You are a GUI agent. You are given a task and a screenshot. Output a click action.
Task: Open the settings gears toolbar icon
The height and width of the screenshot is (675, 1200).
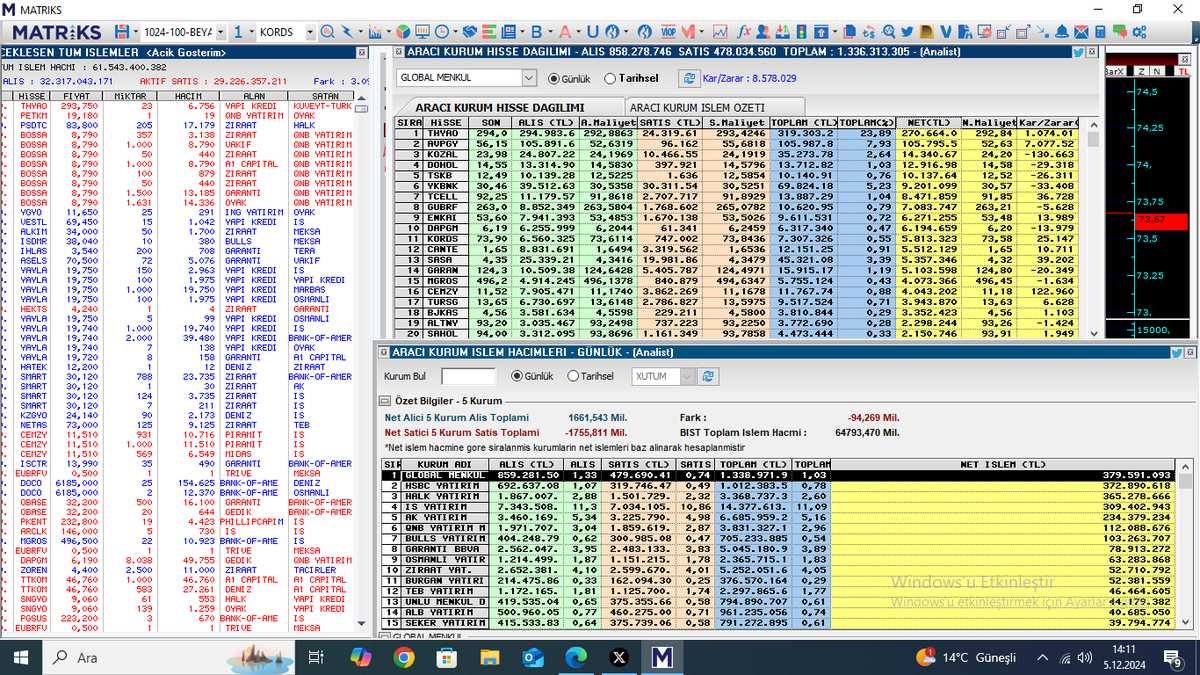(1139, 32)
